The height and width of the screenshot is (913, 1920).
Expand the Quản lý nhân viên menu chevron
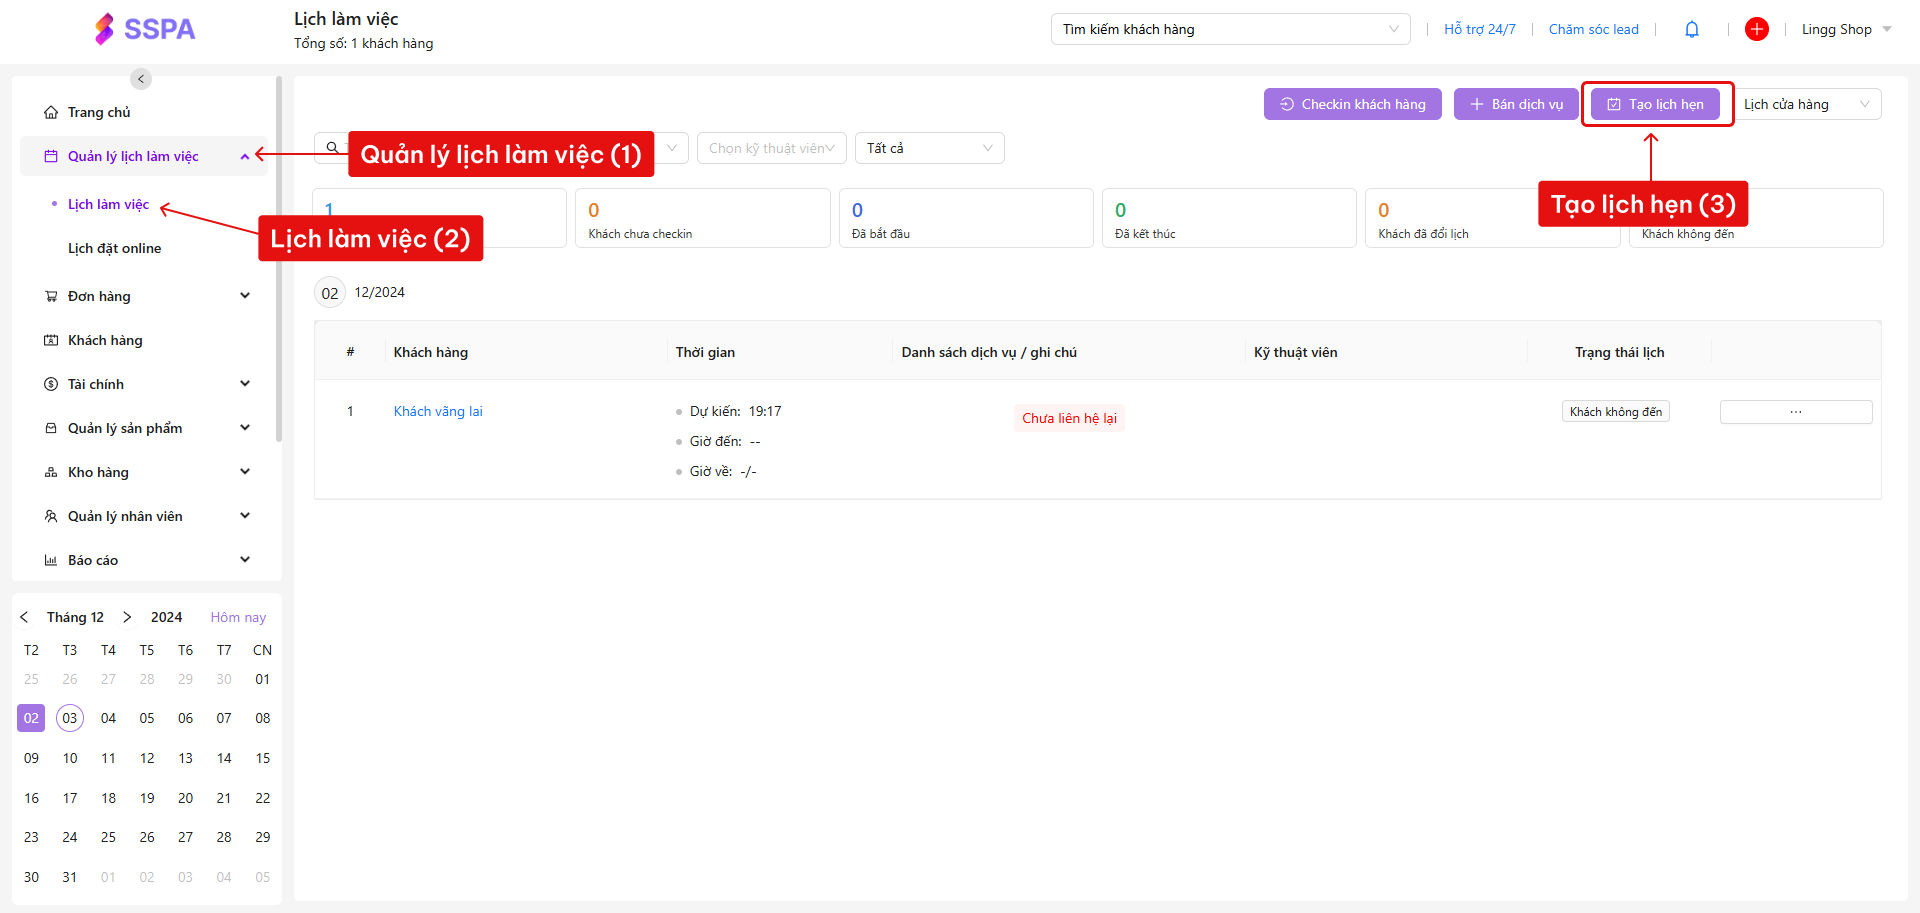coord(245,516)
